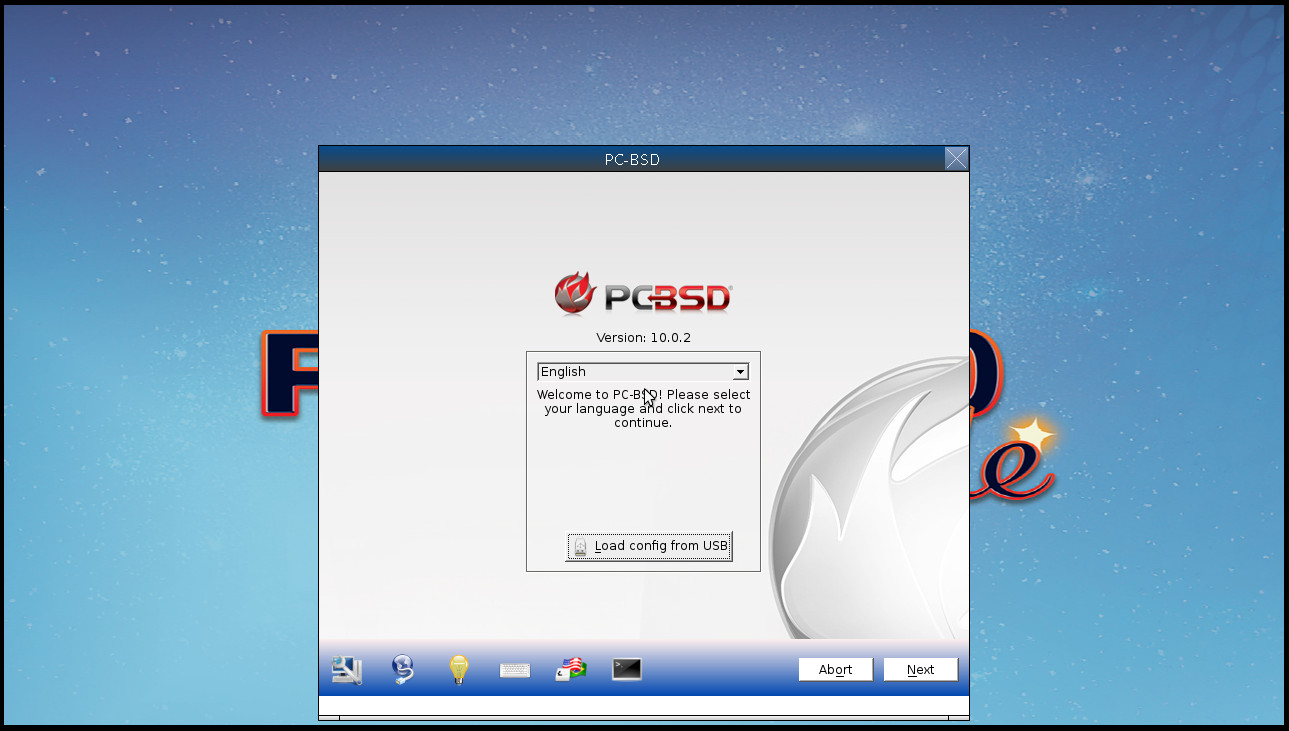The image size is (1289, 731).
Task: Click the dropdown arrow beside English
Action: tap(740, 371)
